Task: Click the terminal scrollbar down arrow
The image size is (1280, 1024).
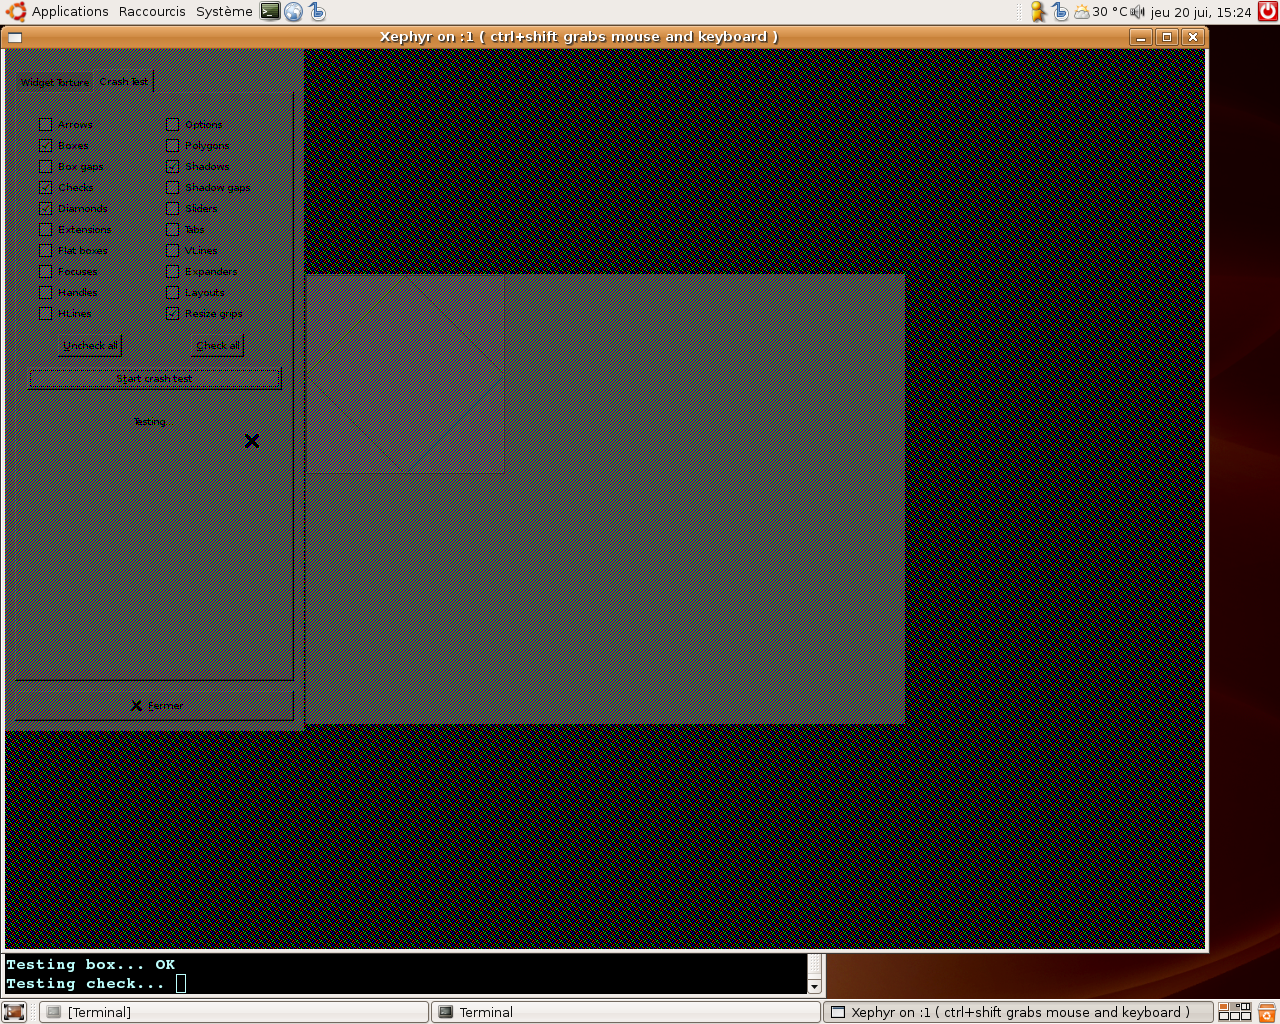Action: [815, 986]
